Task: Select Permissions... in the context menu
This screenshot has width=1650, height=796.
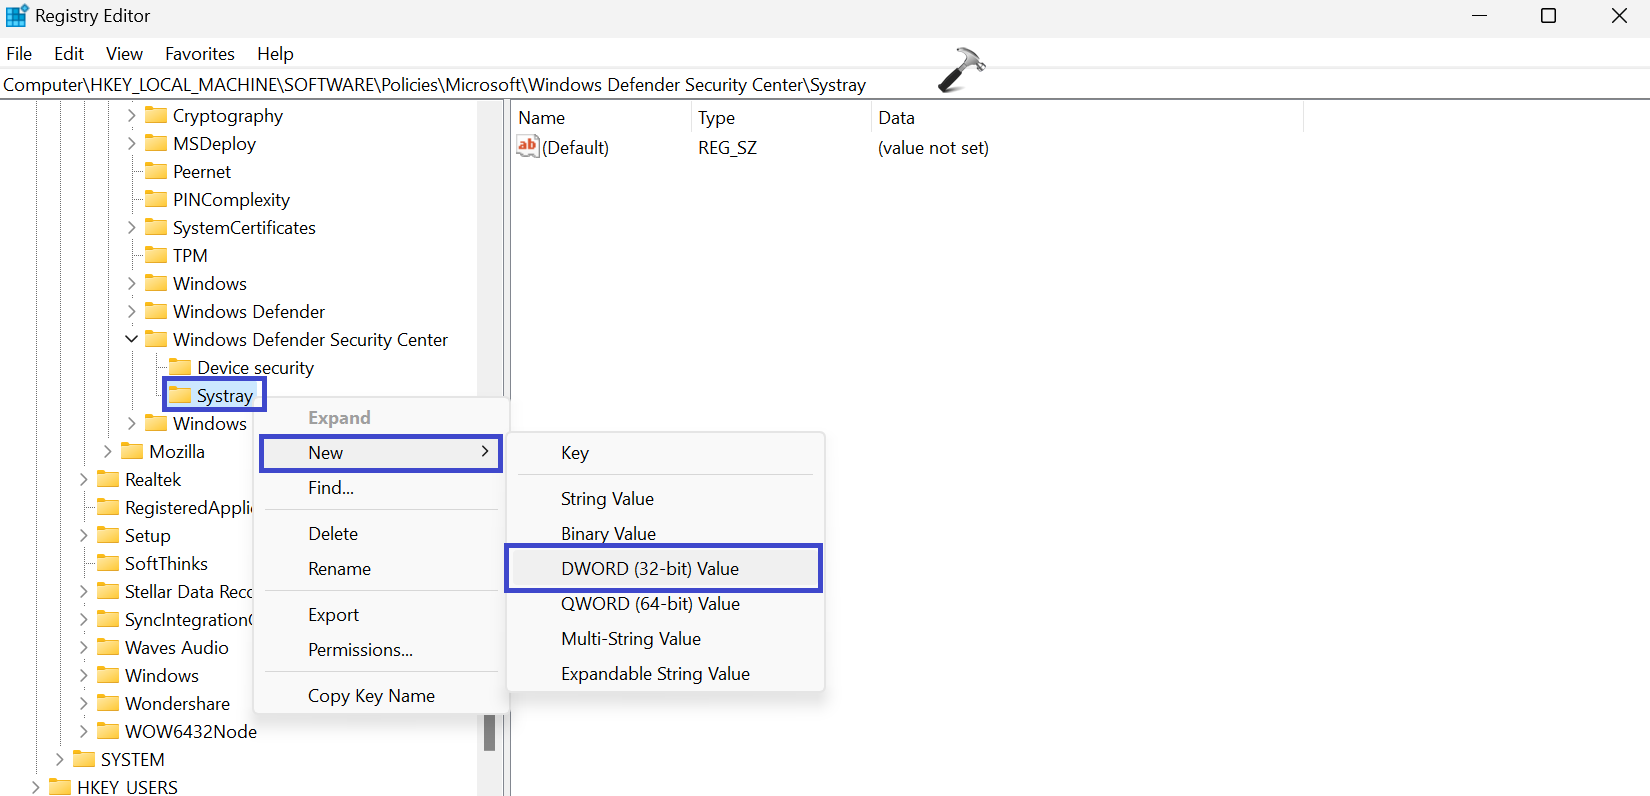Action: [360, 650]
